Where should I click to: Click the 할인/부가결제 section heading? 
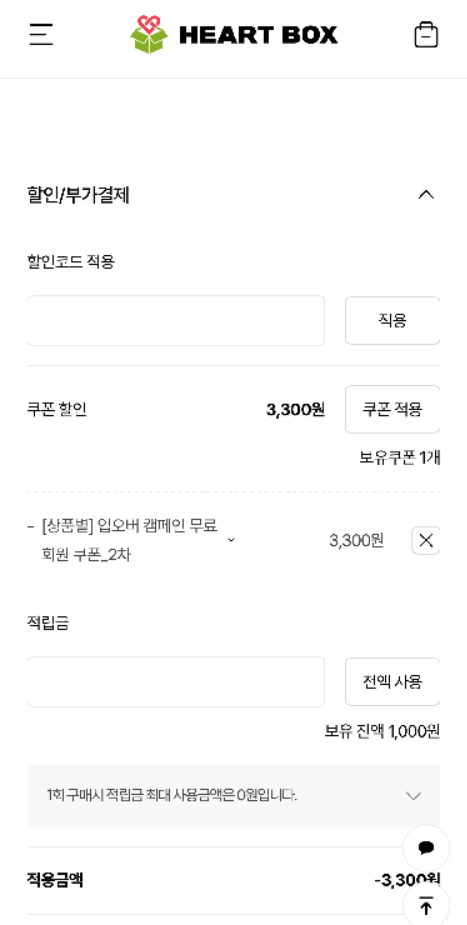click(78, 195)
